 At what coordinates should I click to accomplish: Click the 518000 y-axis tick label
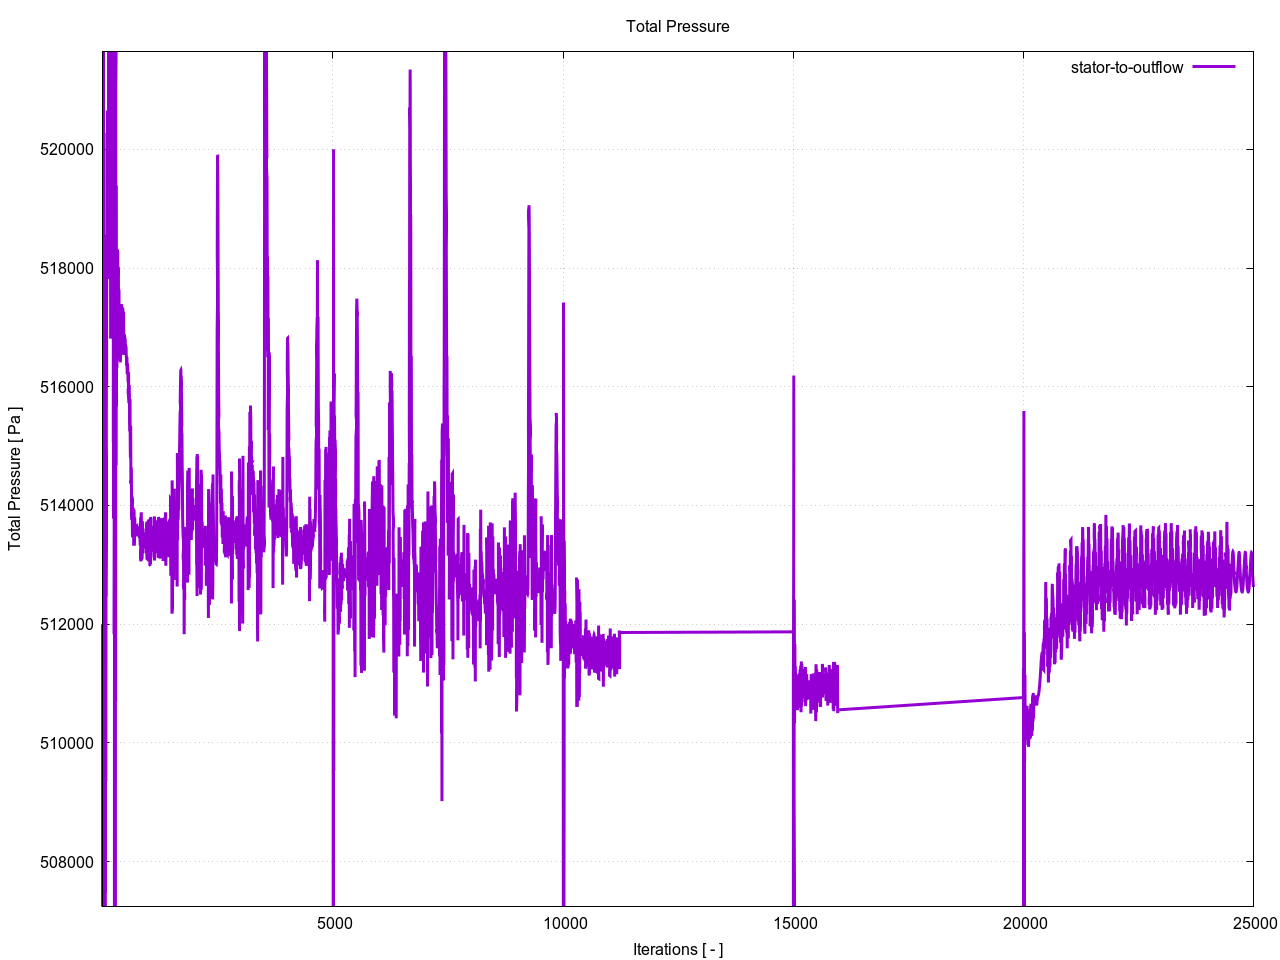point(67,269)
